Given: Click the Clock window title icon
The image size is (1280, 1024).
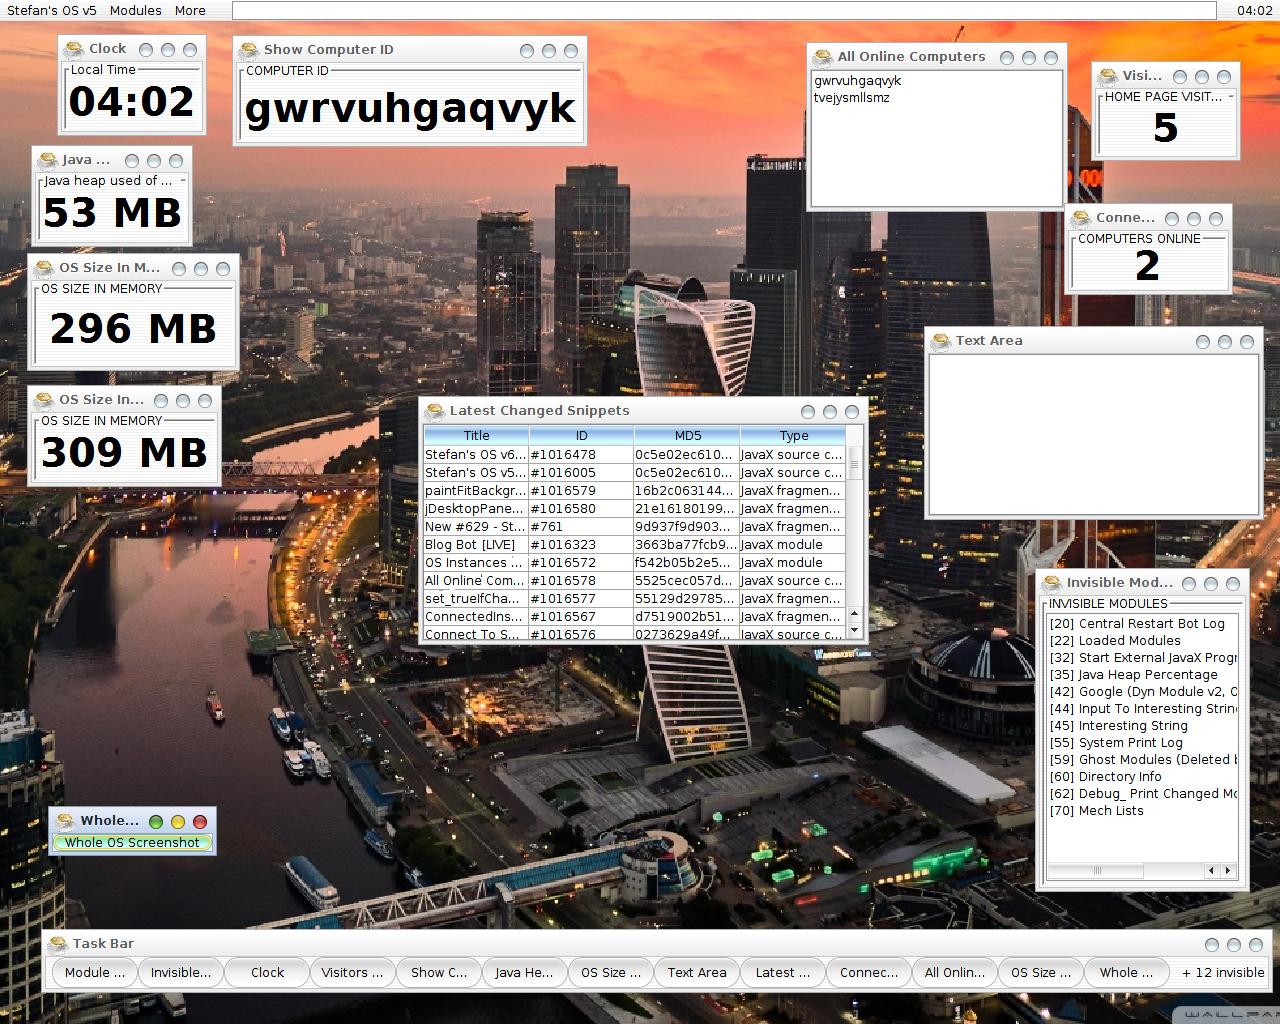Looking at the screenshot, I should click(73, 50).
